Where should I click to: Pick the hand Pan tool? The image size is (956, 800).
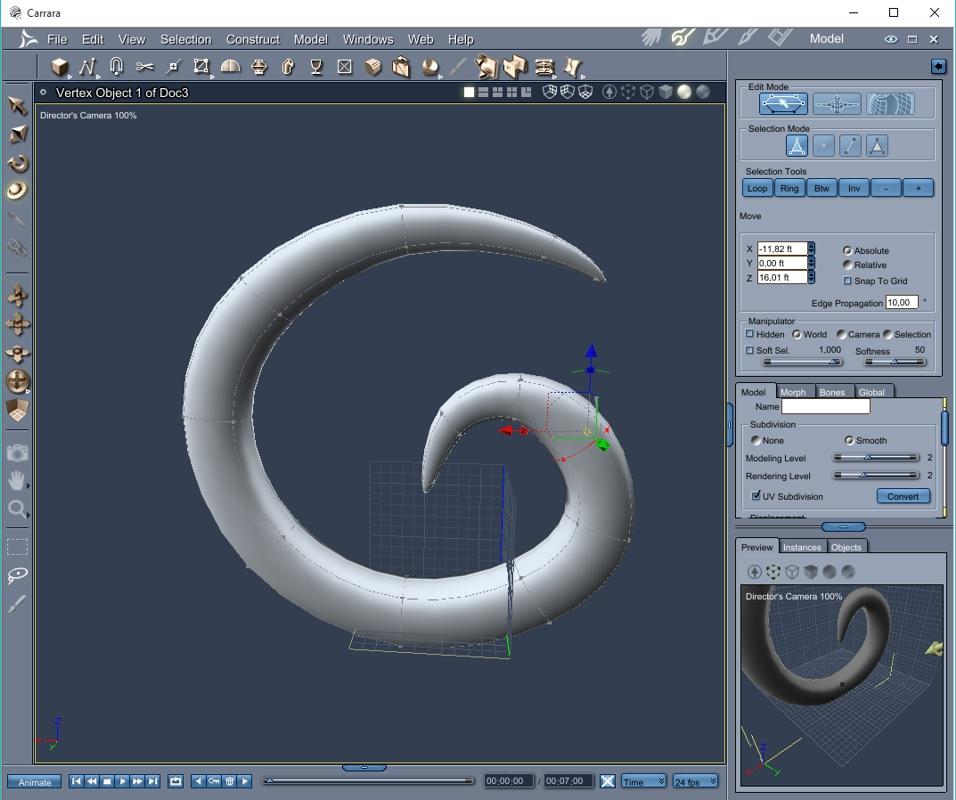[x=18, y=481]
